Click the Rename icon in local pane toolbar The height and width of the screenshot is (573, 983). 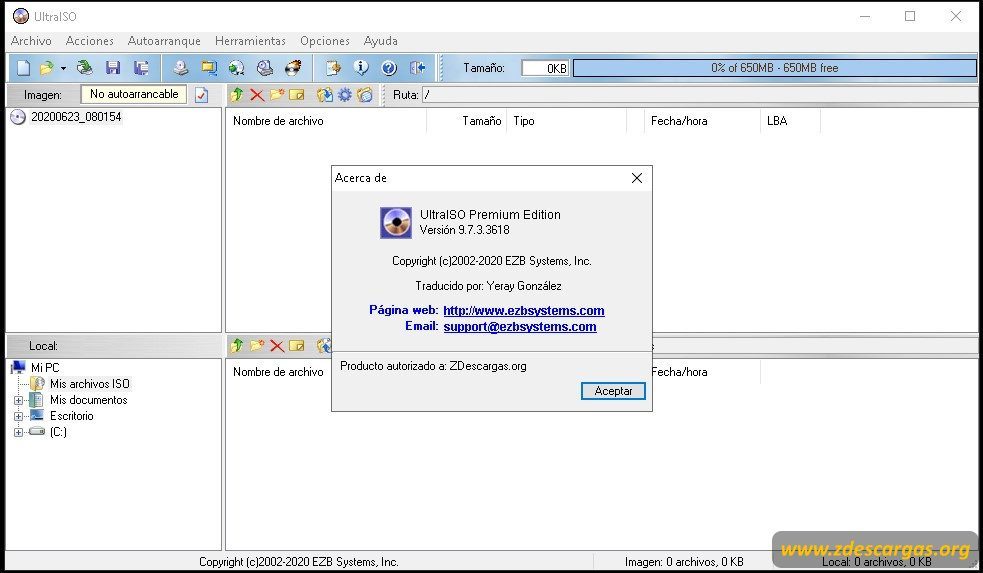(297, 345)
